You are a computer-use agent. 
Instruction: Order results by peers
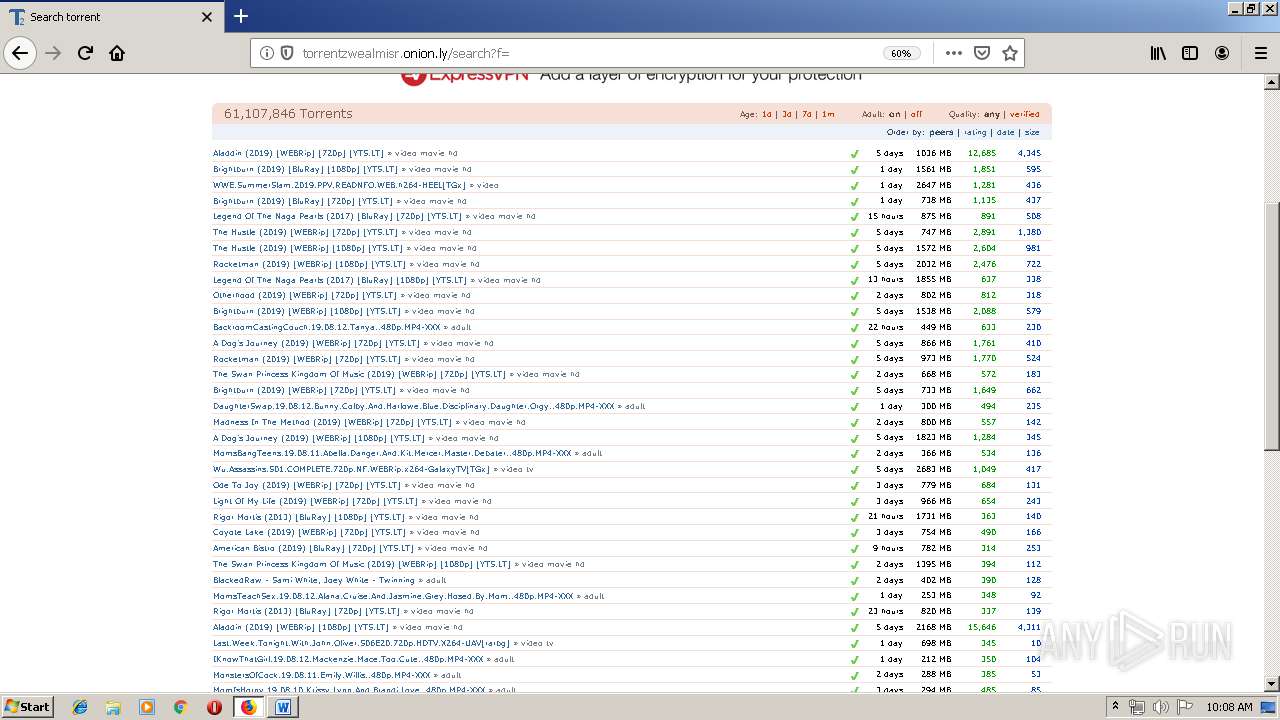[941, 132]
